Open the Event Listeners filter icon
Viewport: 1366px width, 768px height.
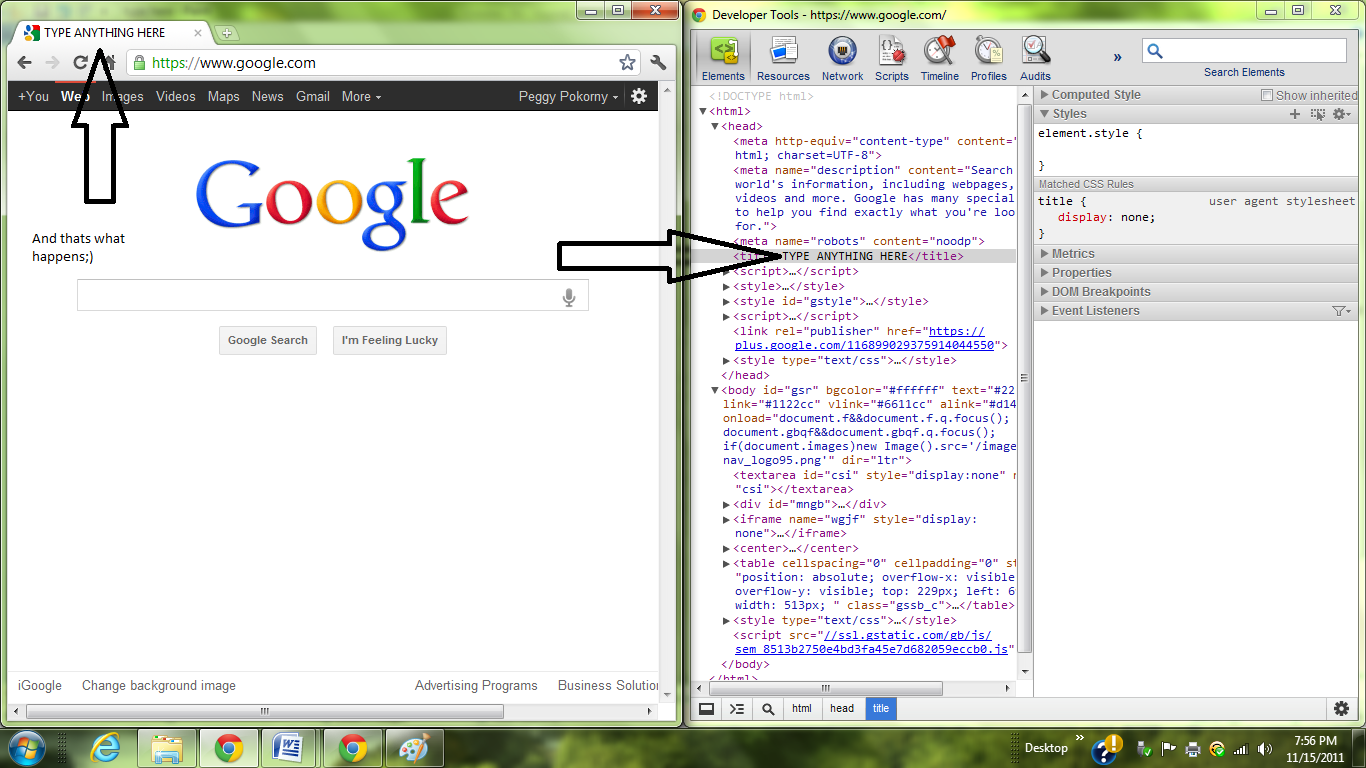point(1341,311)
